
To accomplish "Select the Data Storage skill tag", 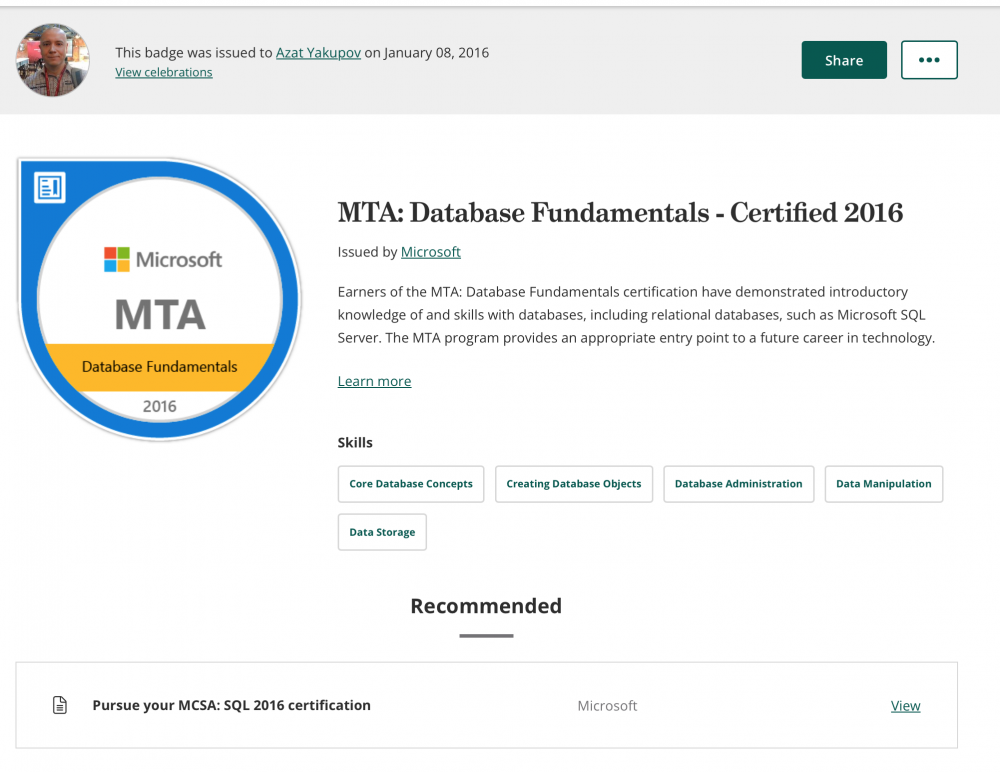I will (x=382, y=532).
